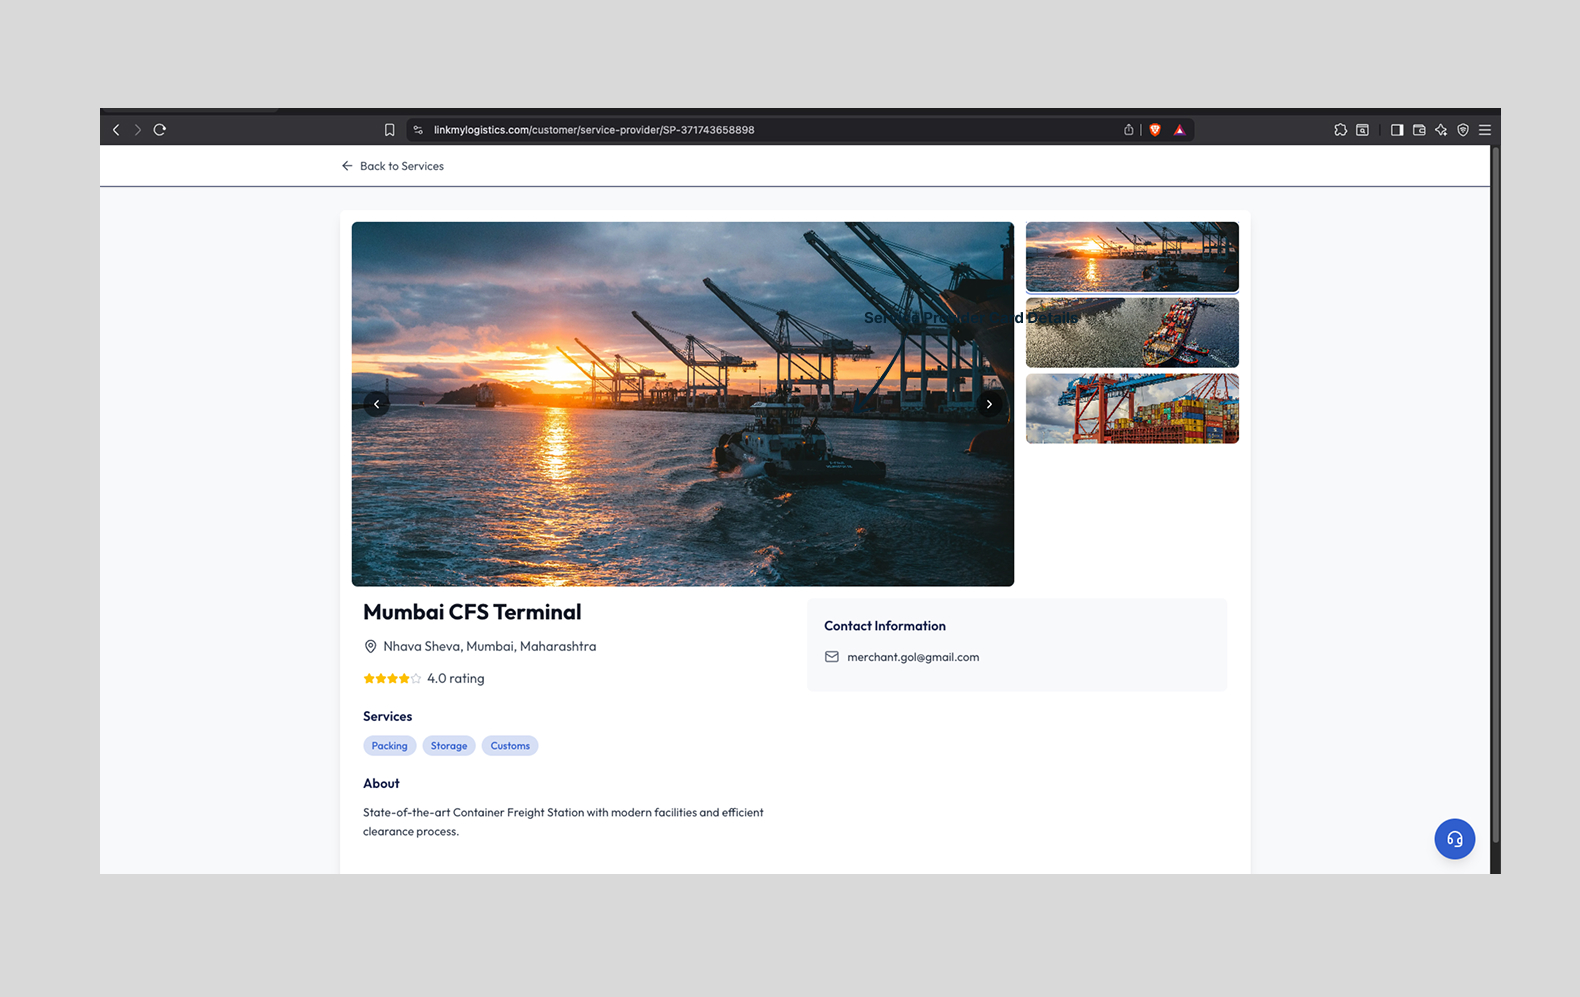Viewport: 1580px width, 997px height.
Task: Open the Leo AI sparkle icon
Action: (1441, 130)
